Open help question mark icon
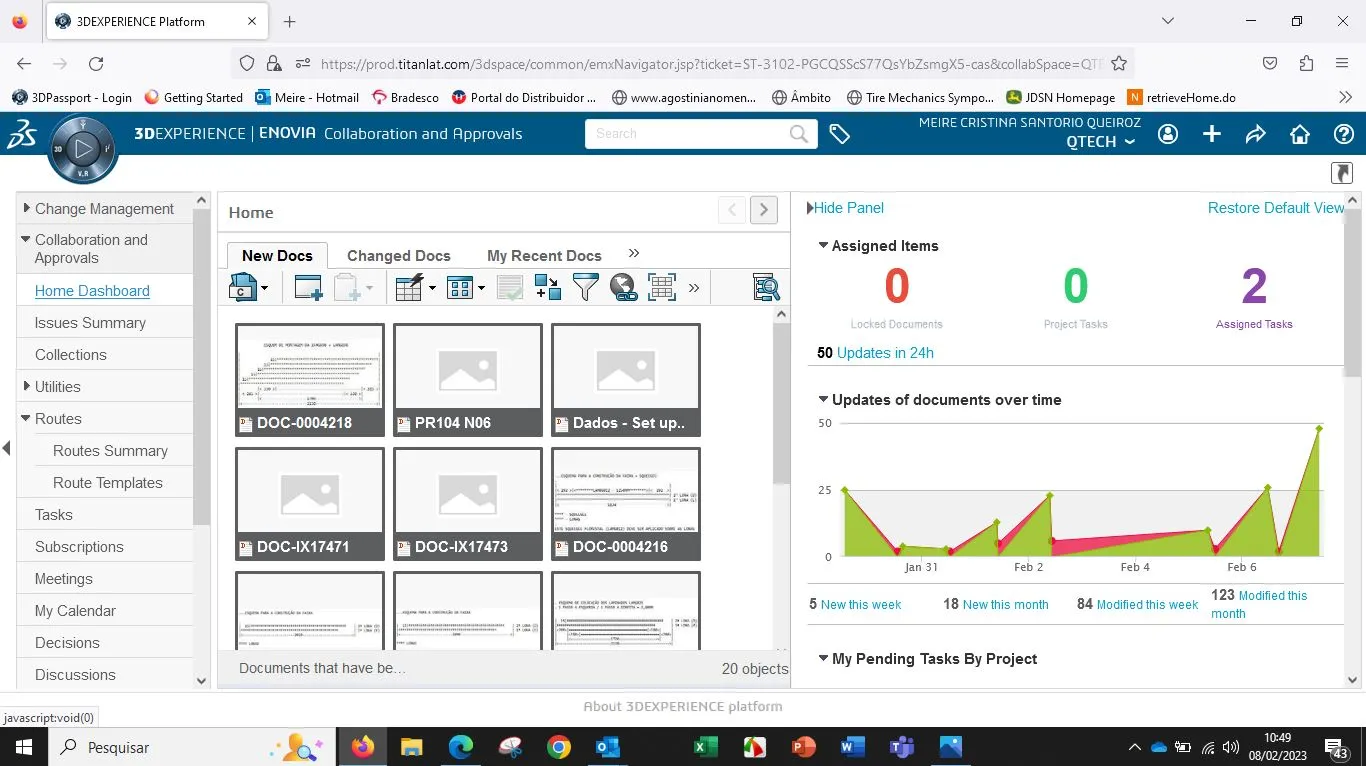 point(1344,134)
